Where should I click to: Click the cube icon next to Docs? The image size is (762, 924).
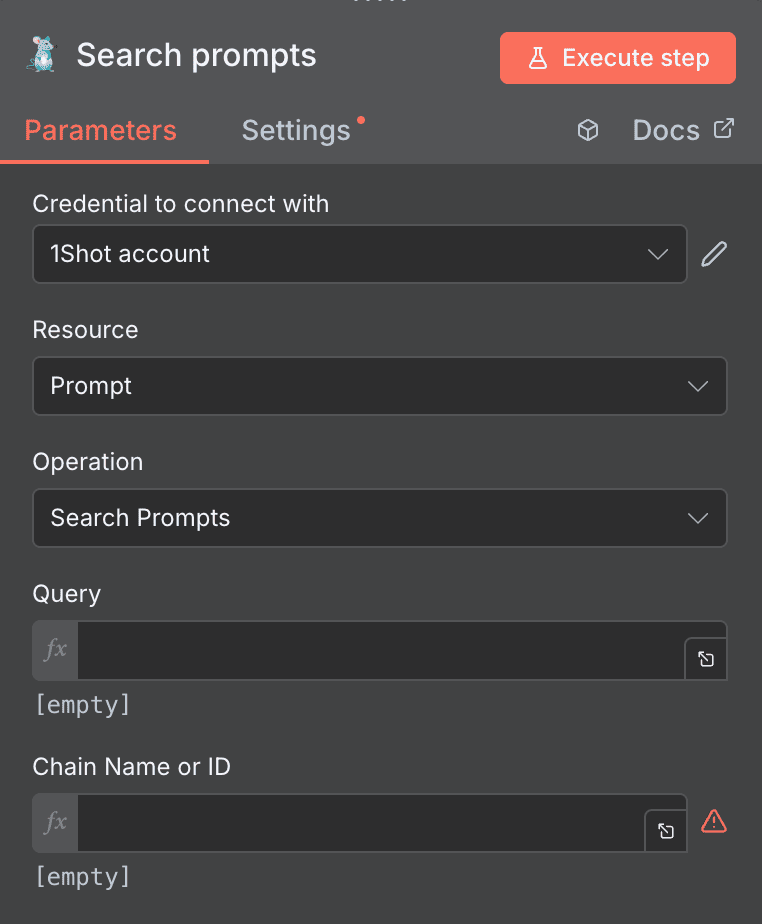point(587,129)
